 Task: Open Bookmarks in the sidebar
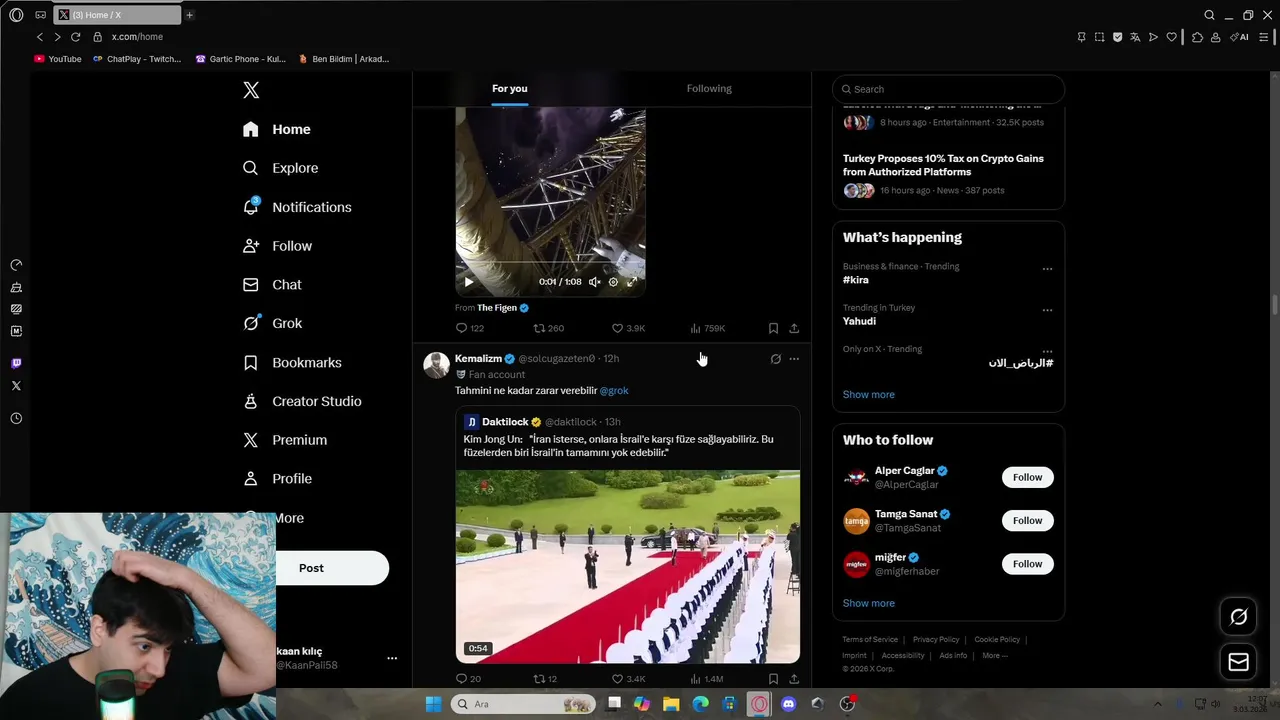(292, 362)
